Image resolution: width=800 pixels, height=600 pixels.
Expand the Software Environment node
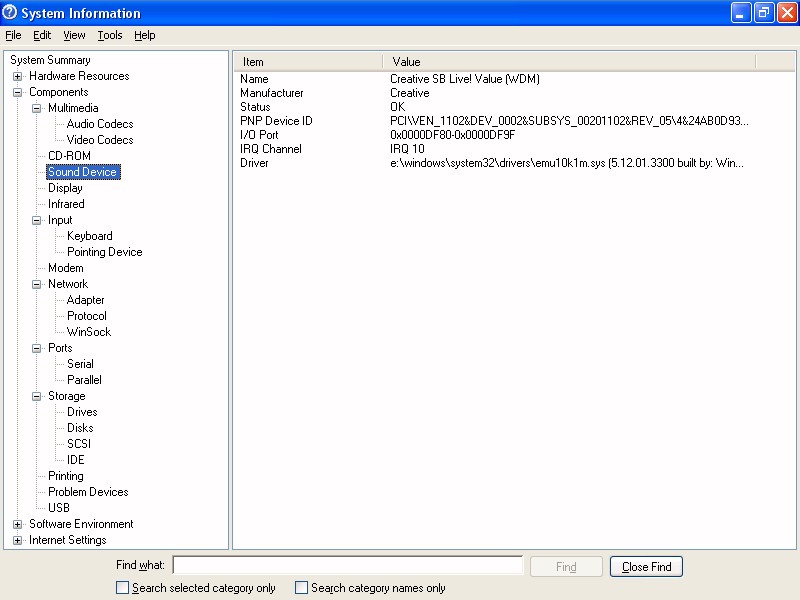coord(17,524)
